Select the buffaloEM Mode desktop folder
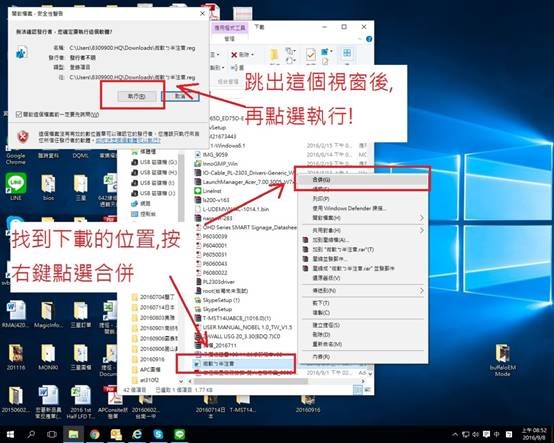This screenshot has height=443, width=554. [502, 360]
